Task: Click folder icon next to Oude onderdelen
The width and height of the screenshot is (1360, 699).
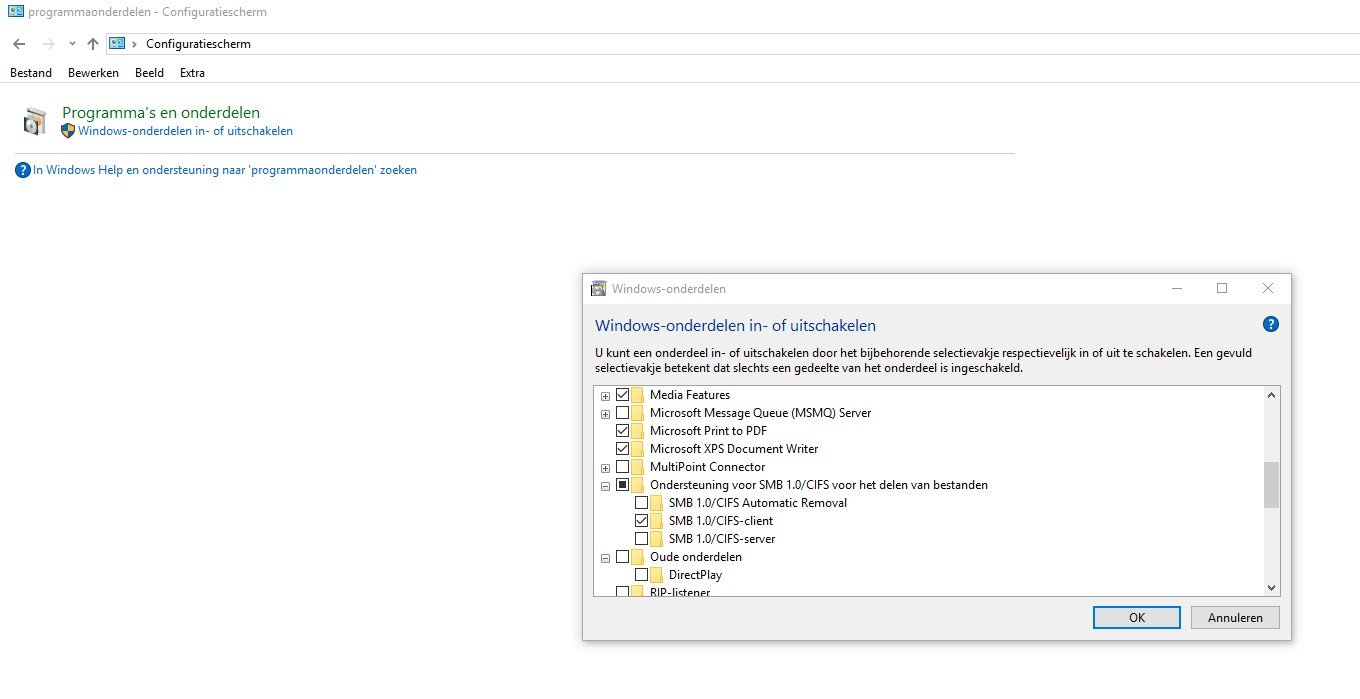Action: click(638, 557)
